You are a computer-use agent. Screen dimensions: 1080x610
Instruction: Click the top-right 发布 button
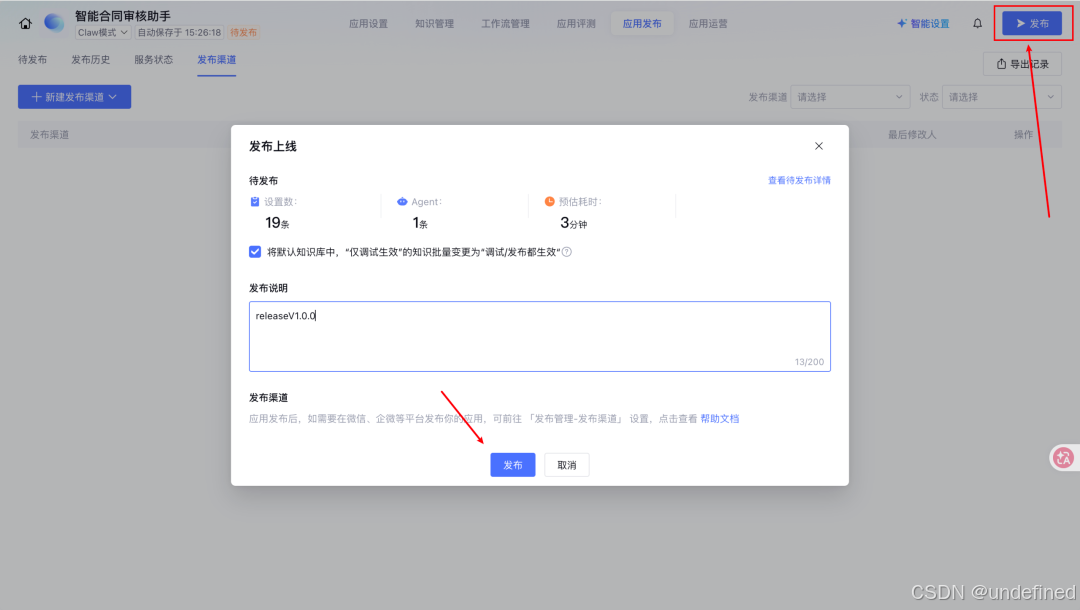1032,23
